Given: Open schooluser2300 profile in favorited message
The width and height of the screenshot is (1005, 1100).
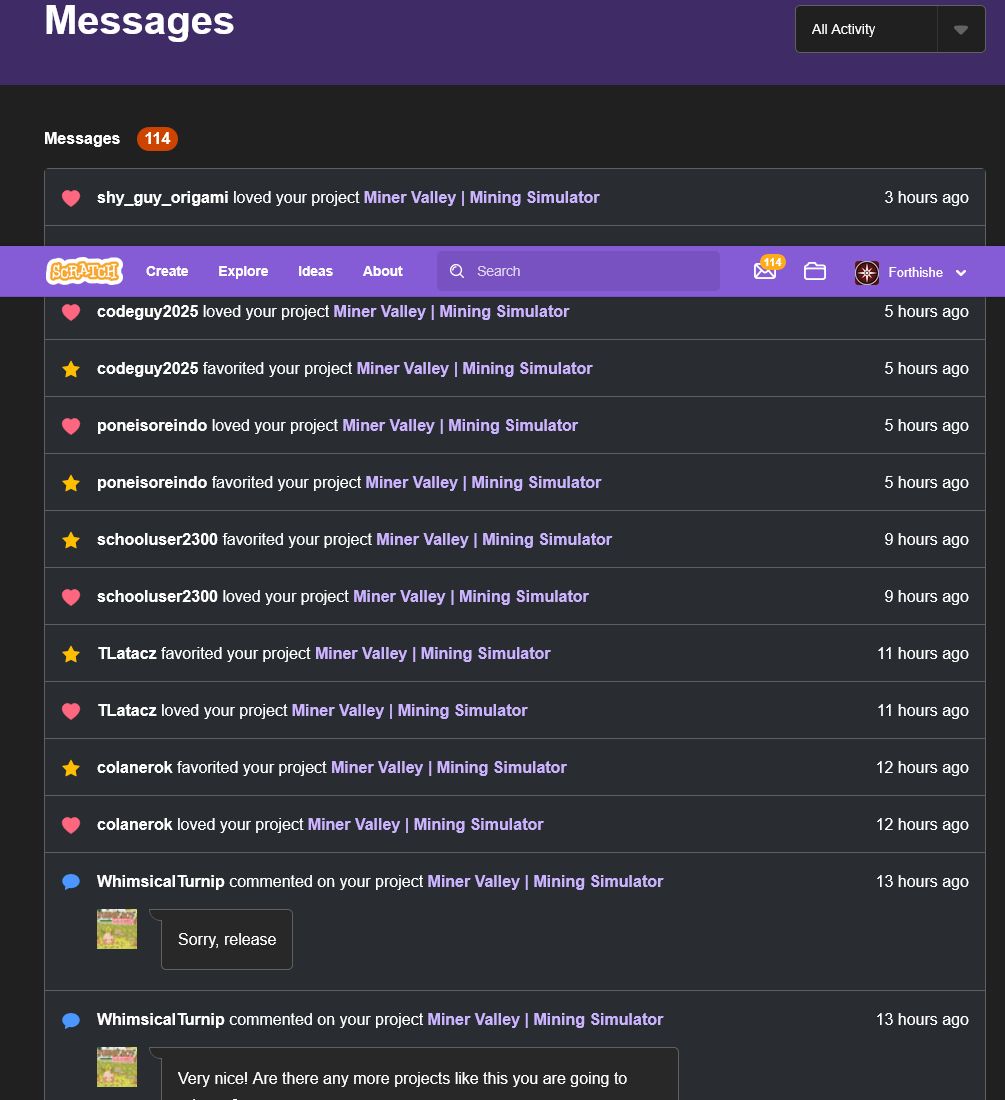Looking at the screenshot, I should coord(157,539).
